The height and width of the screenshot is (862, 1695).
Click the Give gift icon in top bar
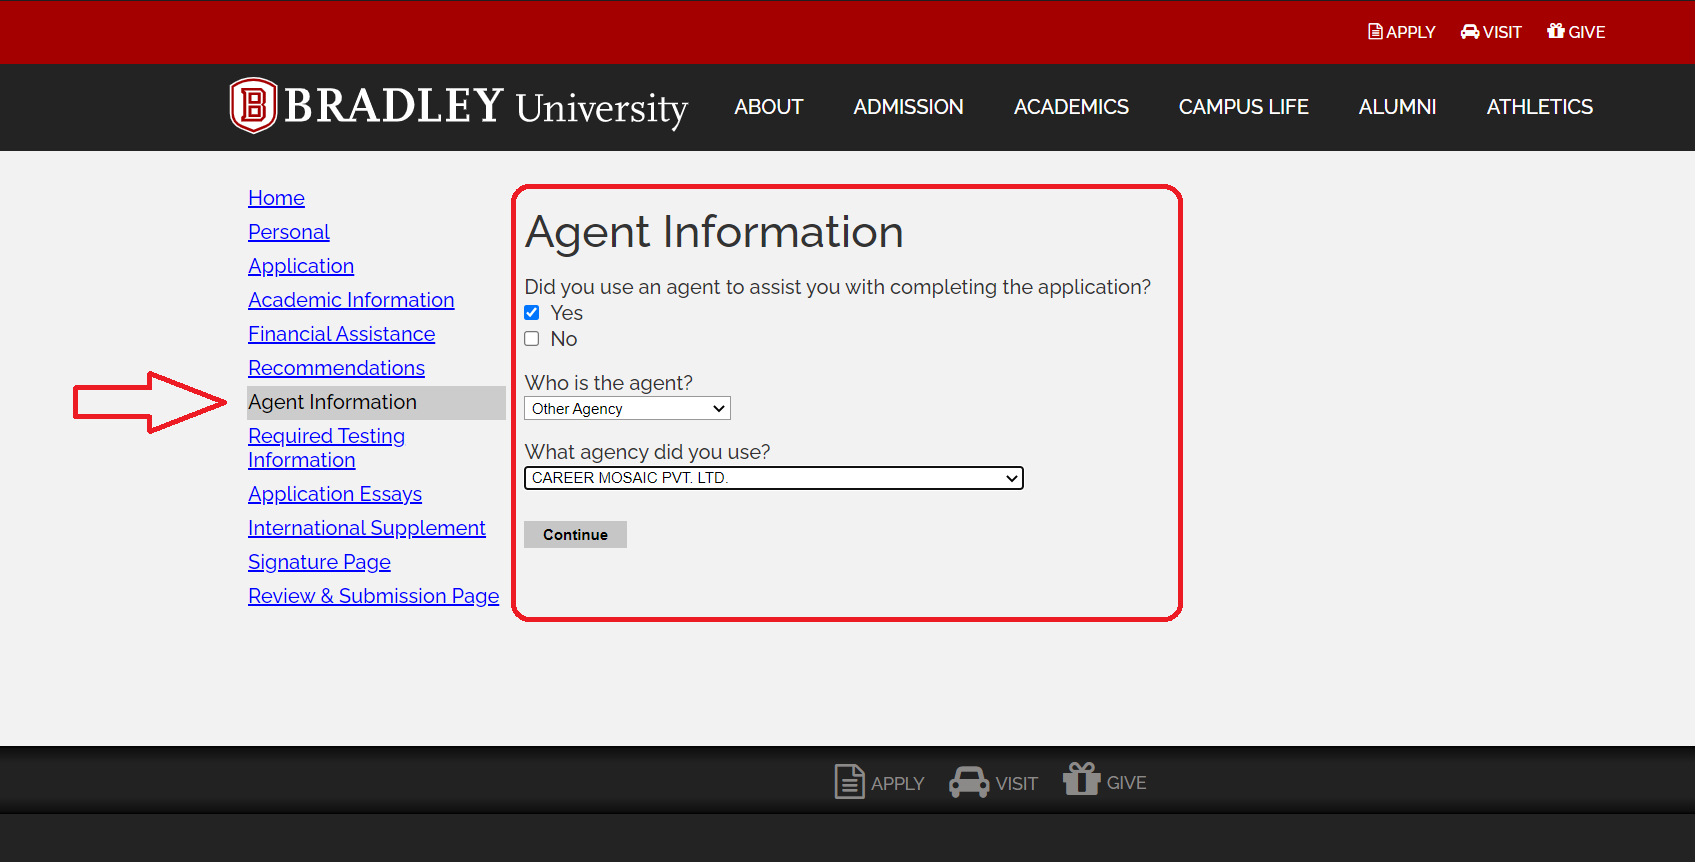(x=1556, y=31)
